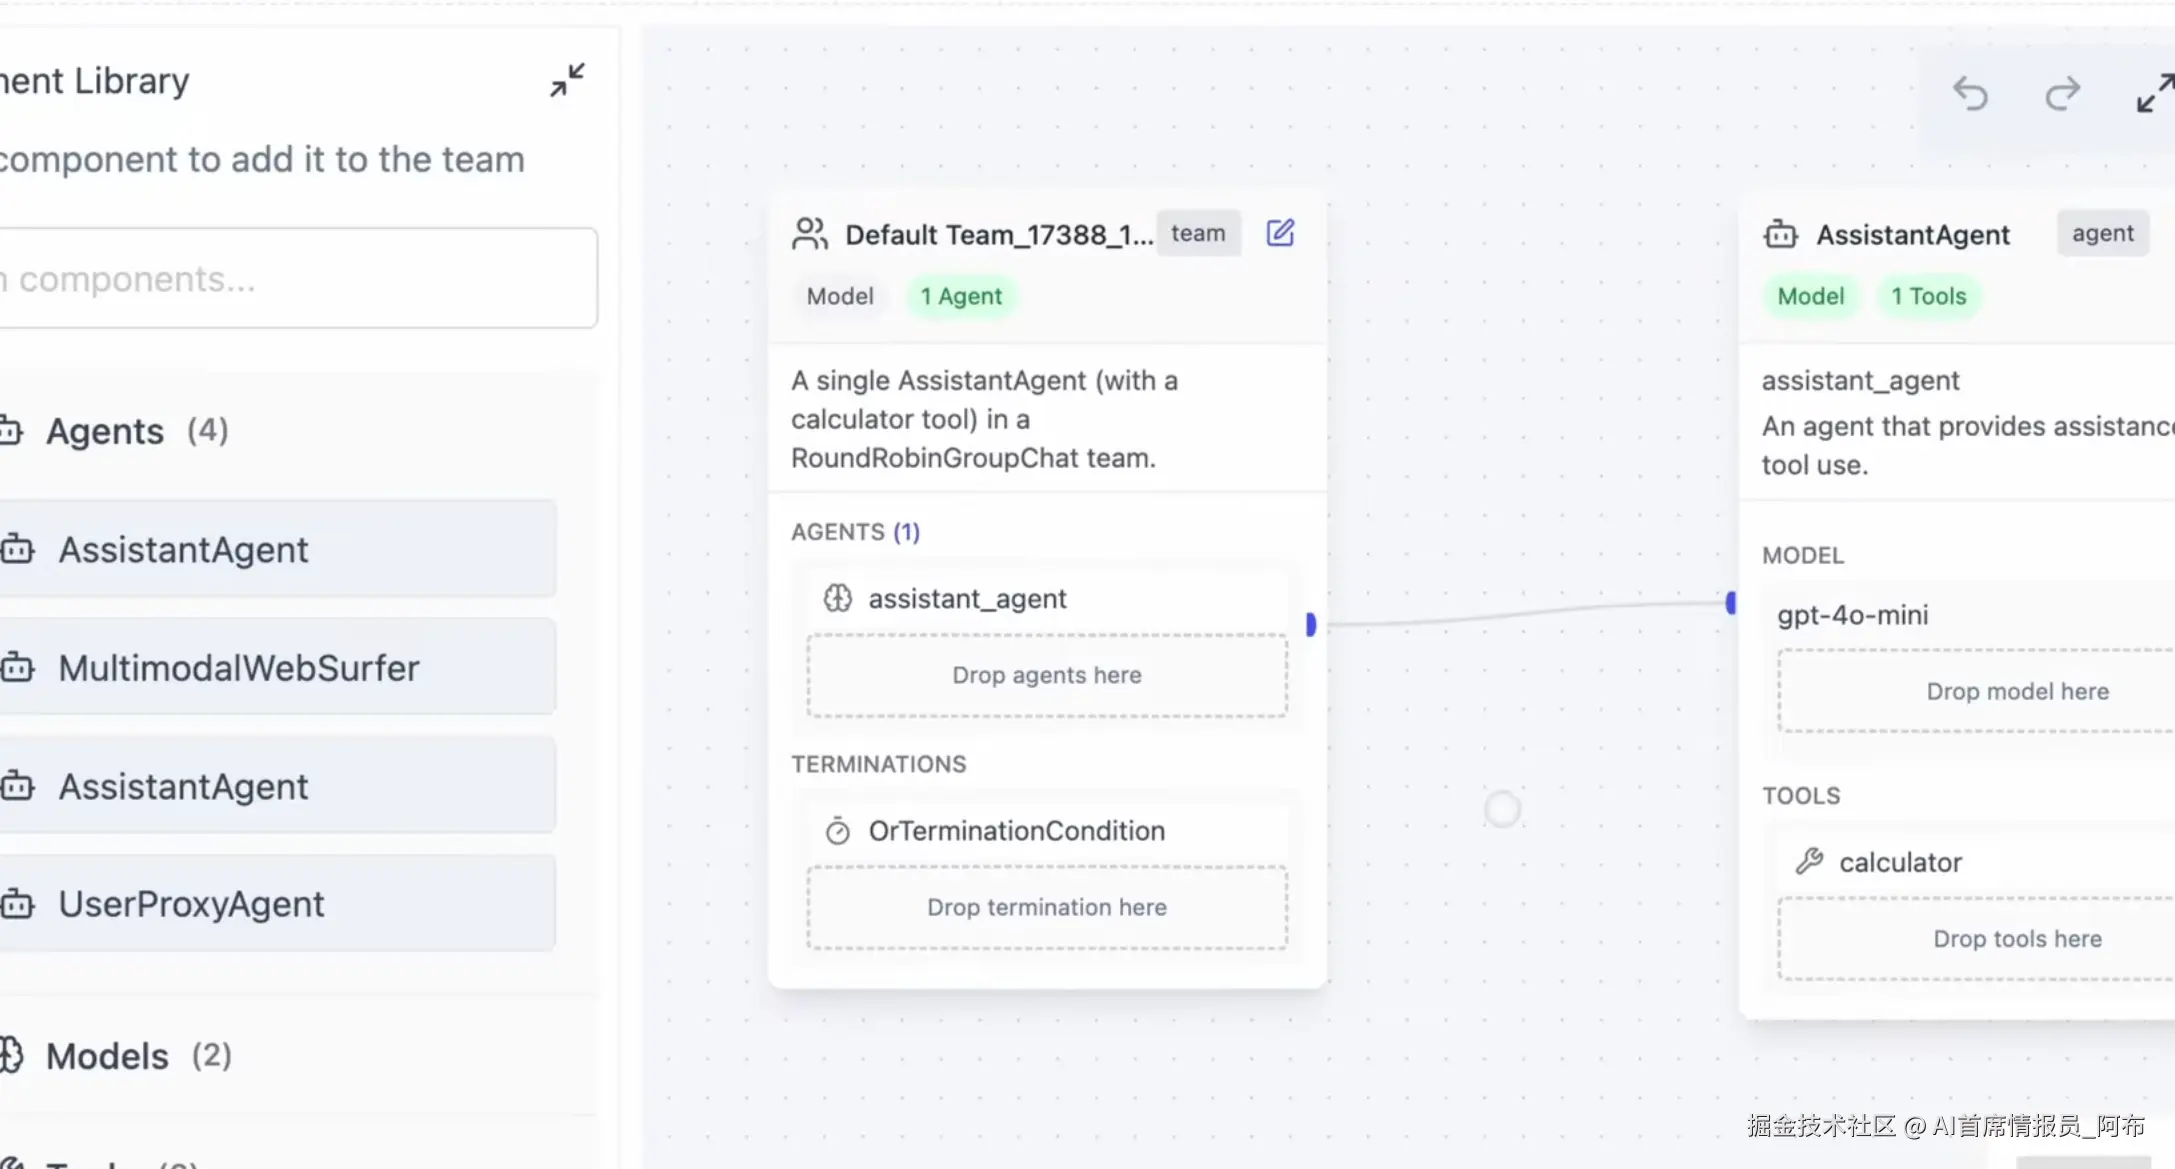Click the undo arrow icon
The width and height of the screenshot is (2175, 1169).
[x=1970, y=95]
